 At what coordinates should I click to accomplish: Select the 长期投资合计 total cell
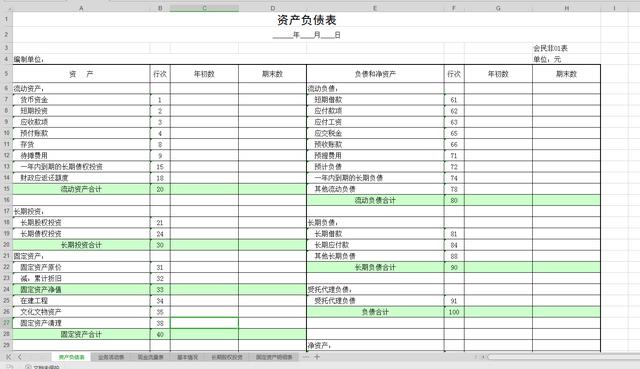(x=81, y=245)
